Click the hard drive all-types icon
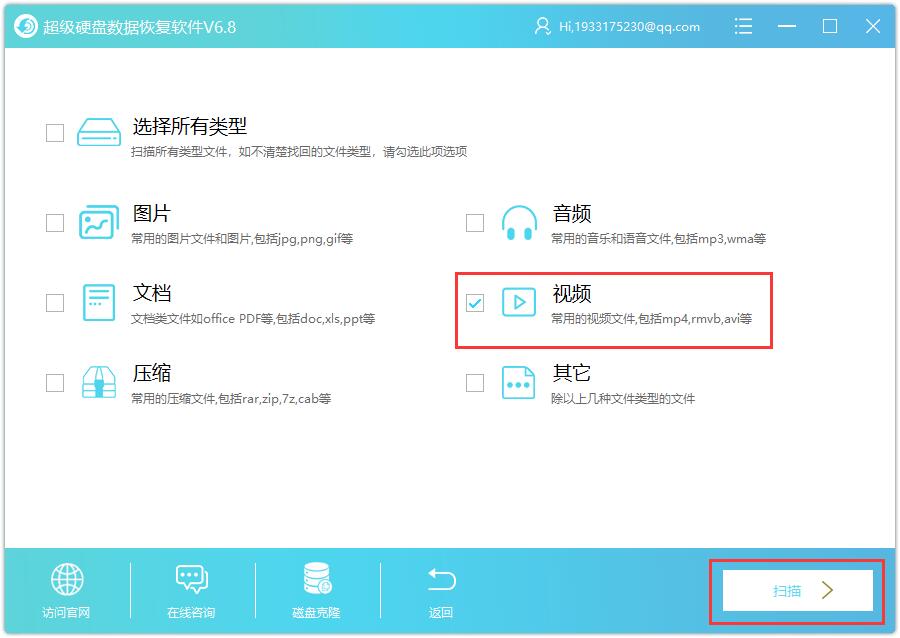The width and height of the screenshot is (900, 638). click(x=99, y=132)
